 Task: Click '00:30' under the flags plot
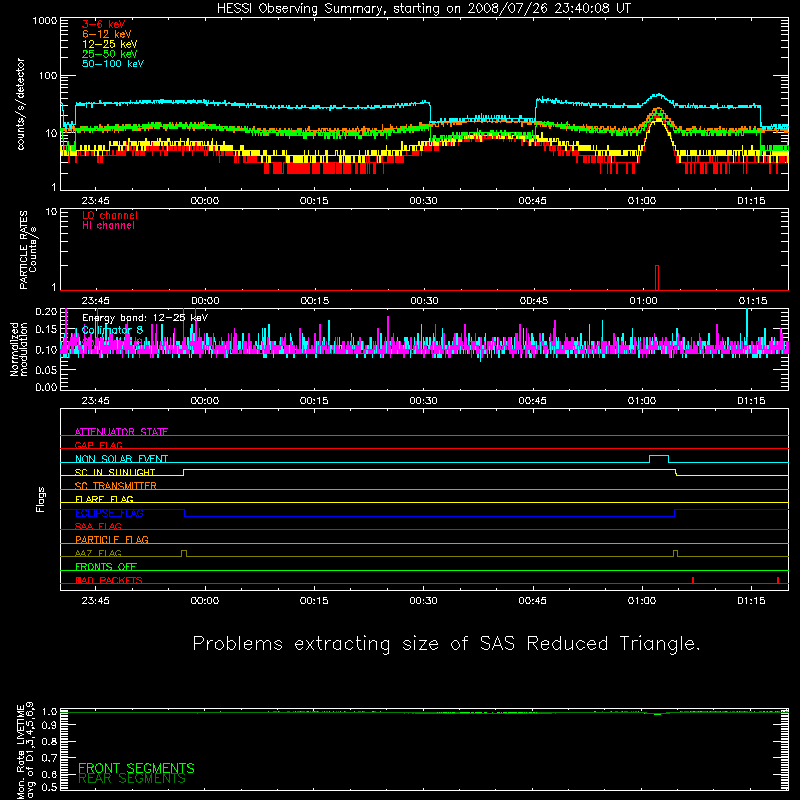423,601
